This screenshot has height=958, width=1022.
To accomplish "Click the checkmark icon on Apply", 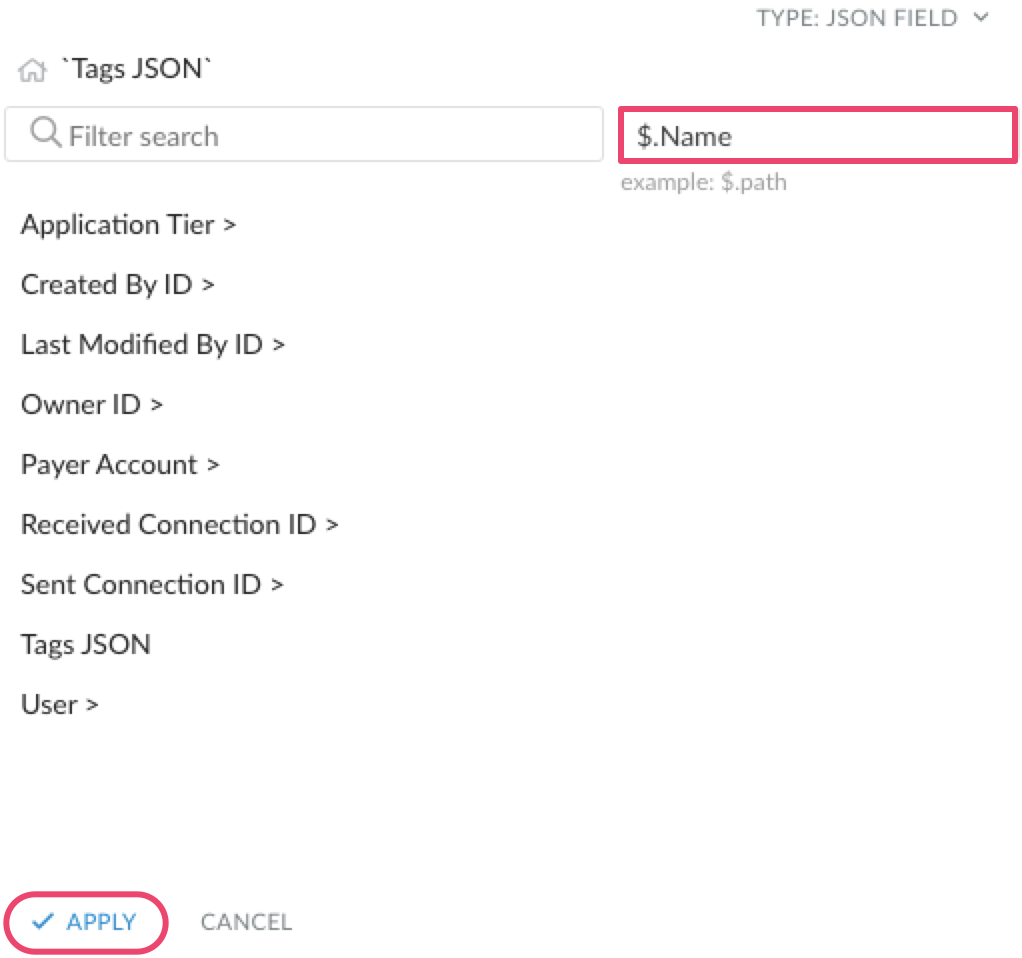I will [43, 921].
